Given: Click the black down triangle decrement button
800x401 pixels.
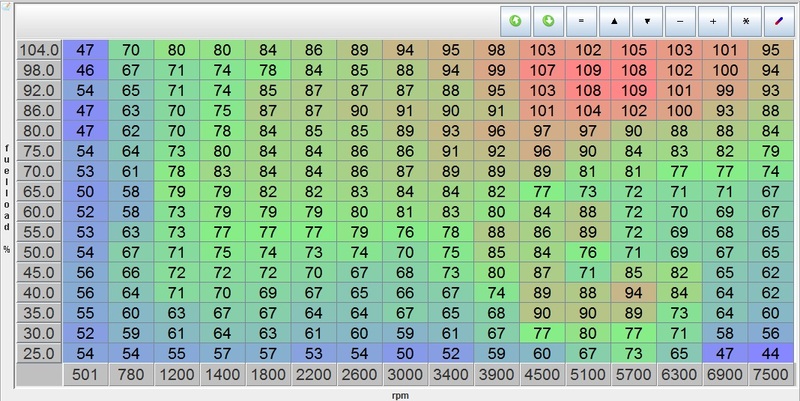Looking at the screenshot, I should click(647, 21).
